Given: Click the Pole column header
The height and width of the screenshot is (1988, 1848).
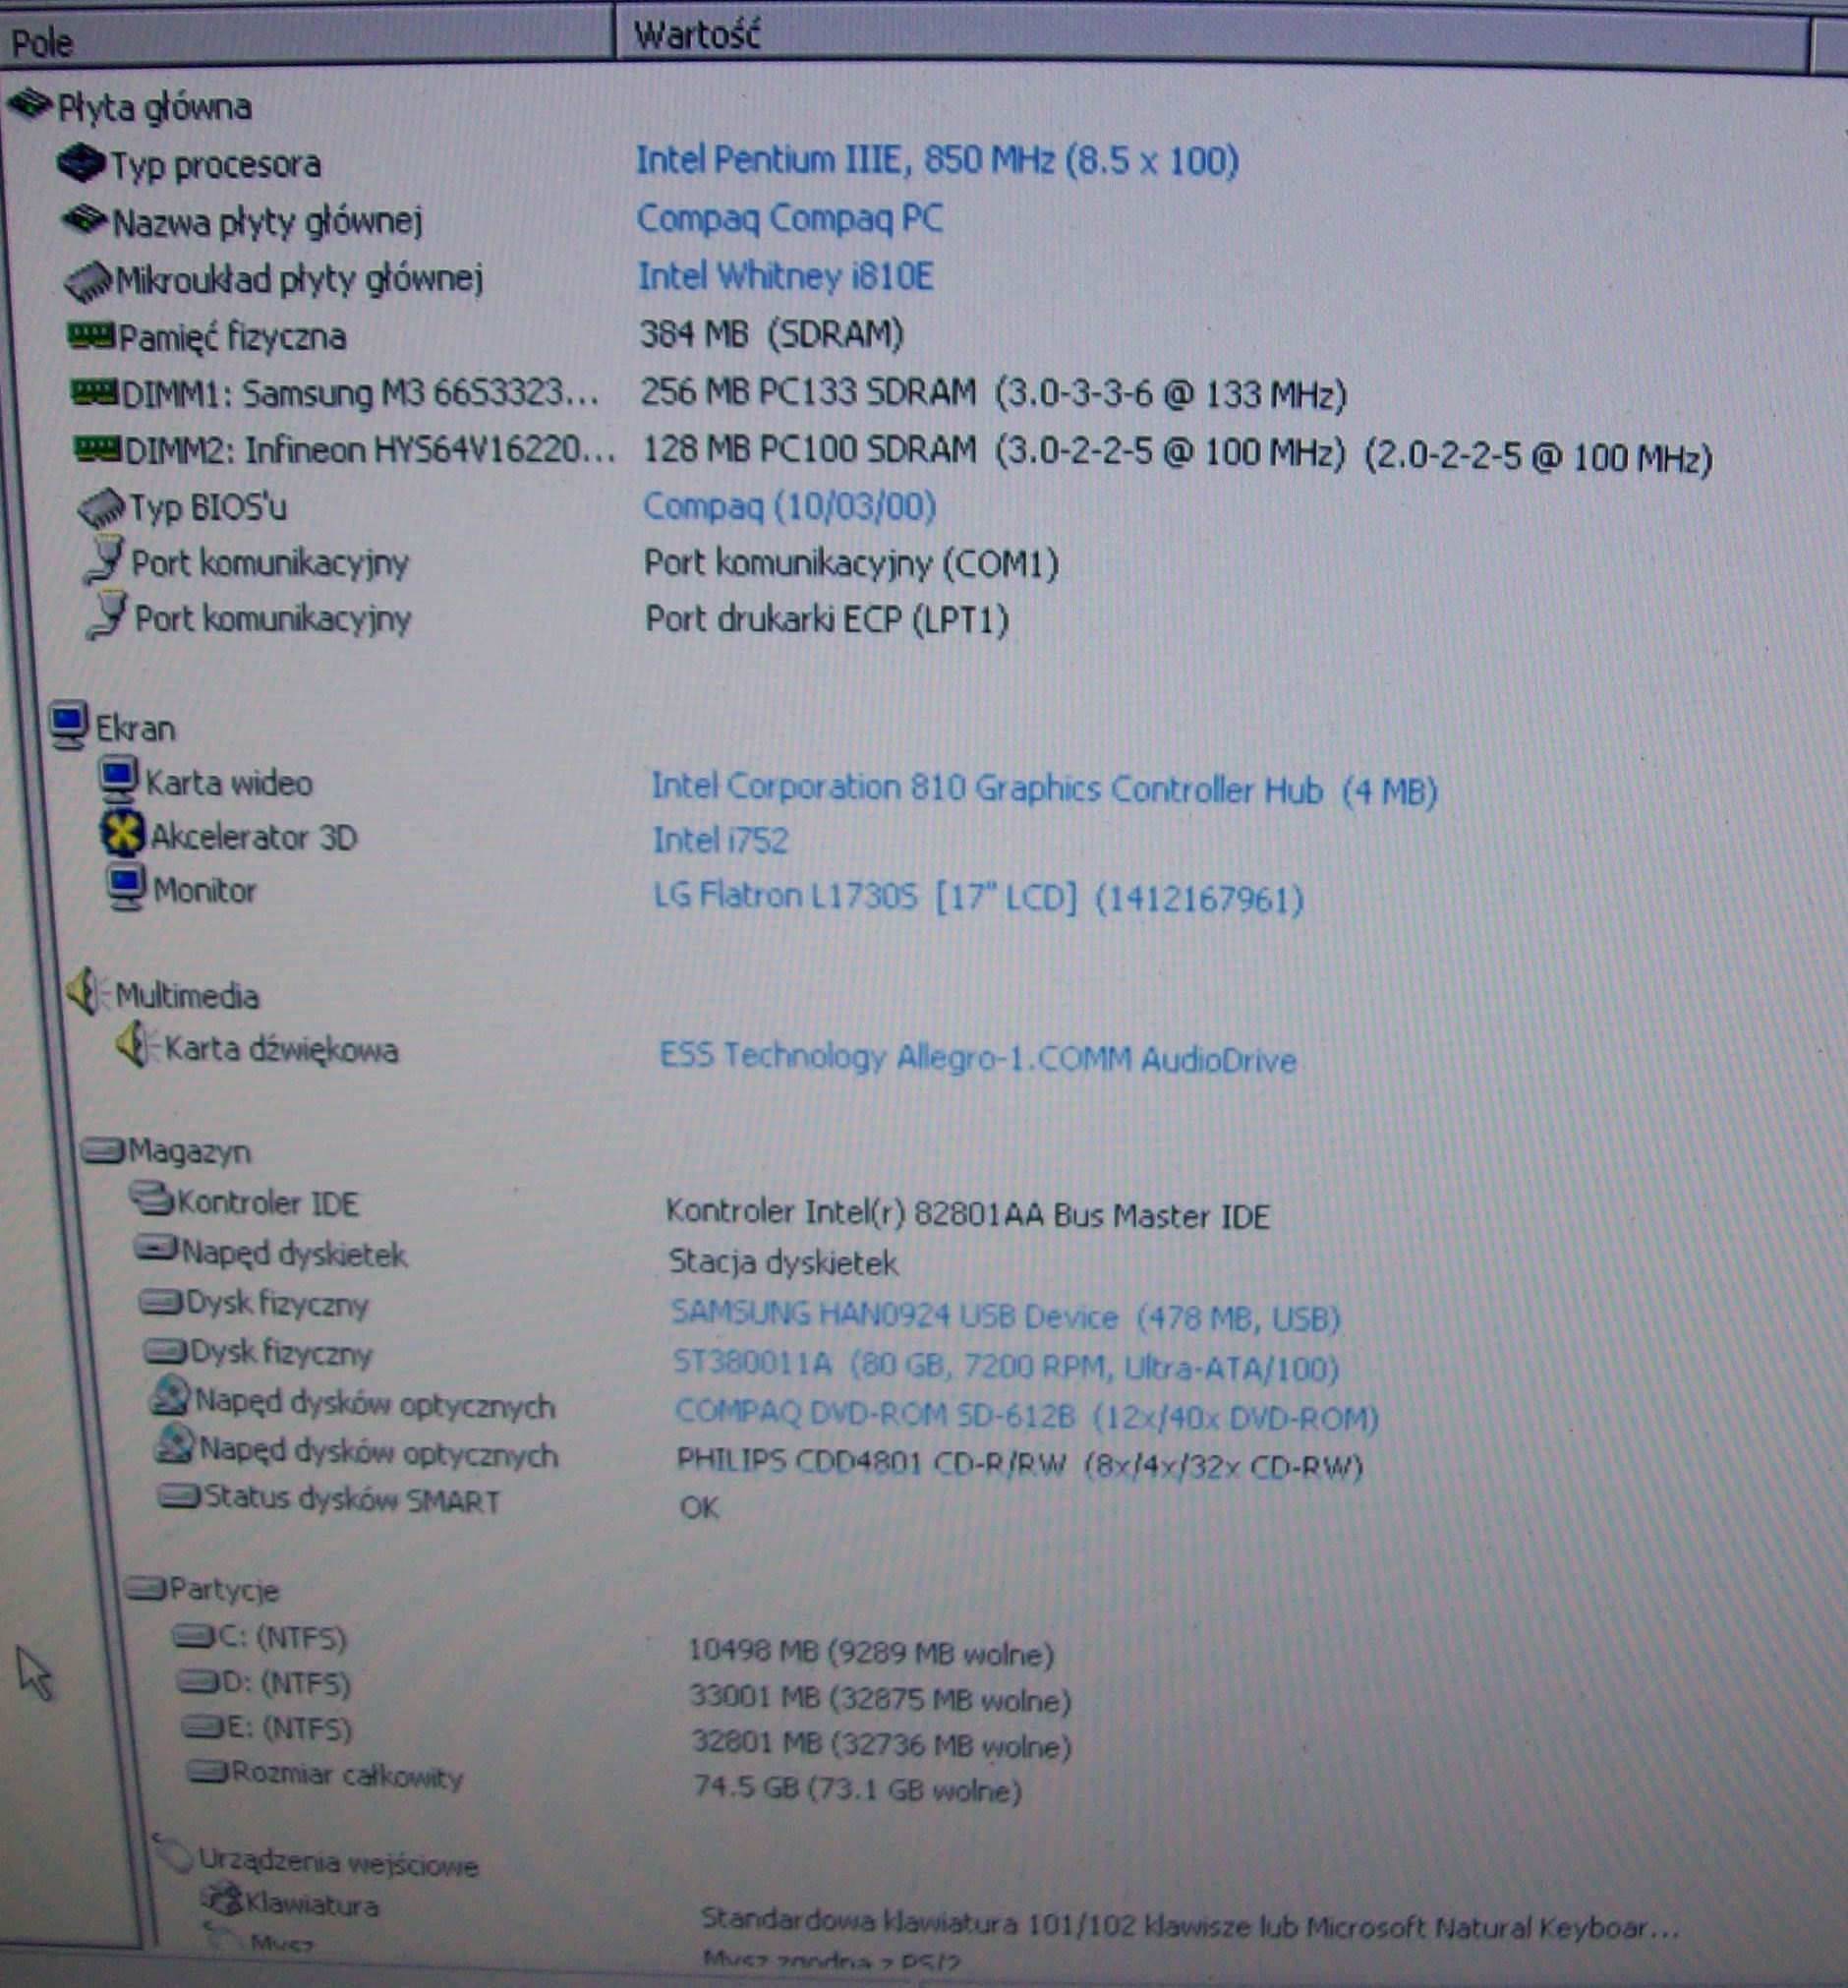Looking at the screenshot, I should (x=307, y=38).
